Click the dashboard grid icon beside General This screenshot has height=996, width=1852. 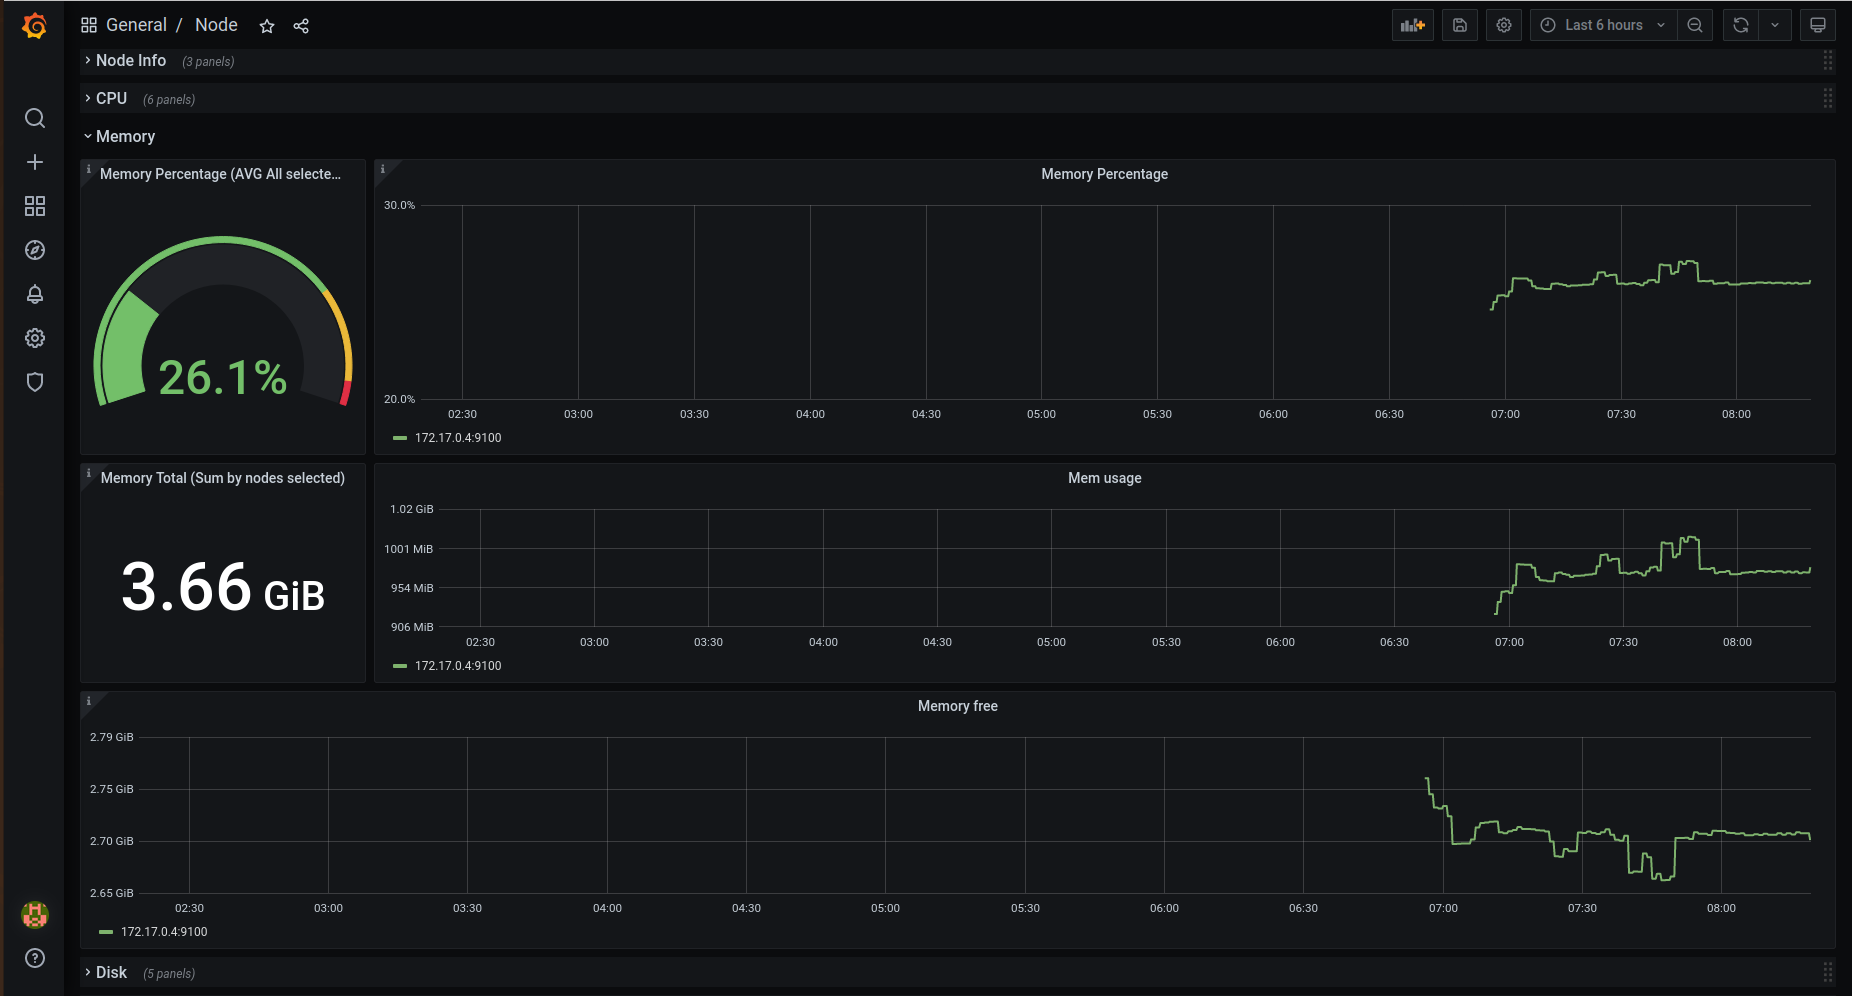(x=89, y=25)
